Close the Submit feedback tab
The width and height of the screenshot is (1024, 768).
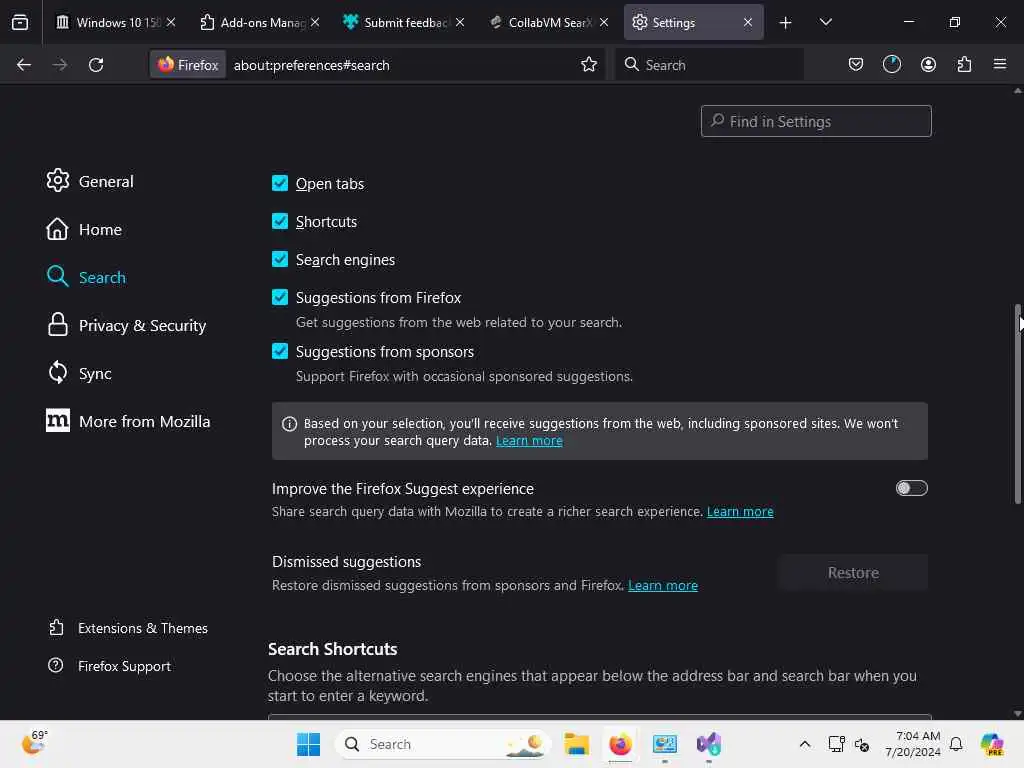[460, 23]
